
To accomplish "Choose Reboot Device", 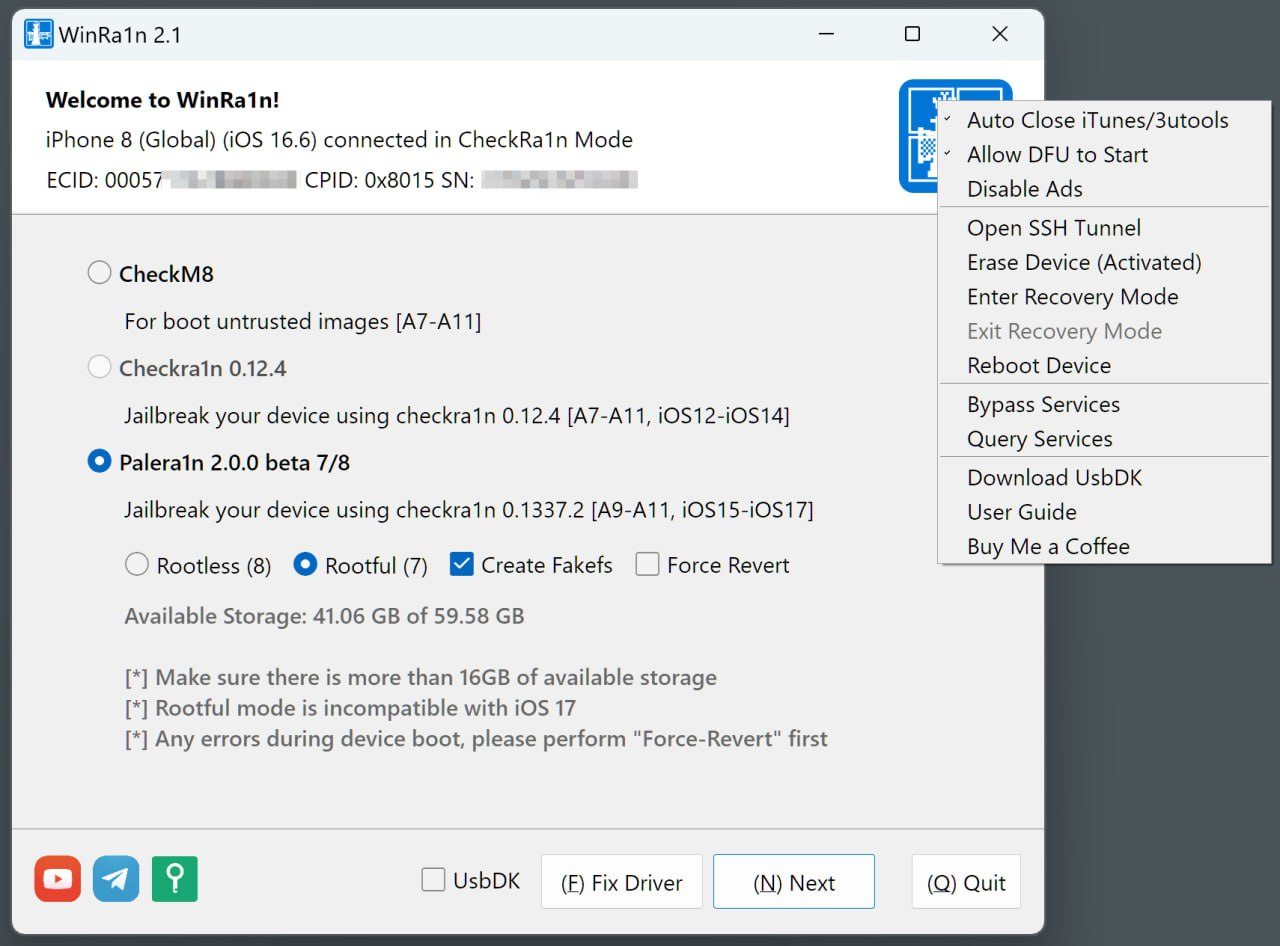I will point(1038,365).
